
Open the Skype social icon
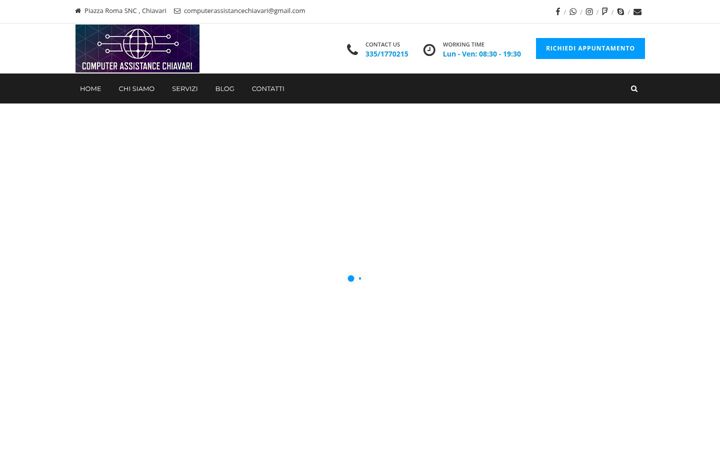pos(620,11)
